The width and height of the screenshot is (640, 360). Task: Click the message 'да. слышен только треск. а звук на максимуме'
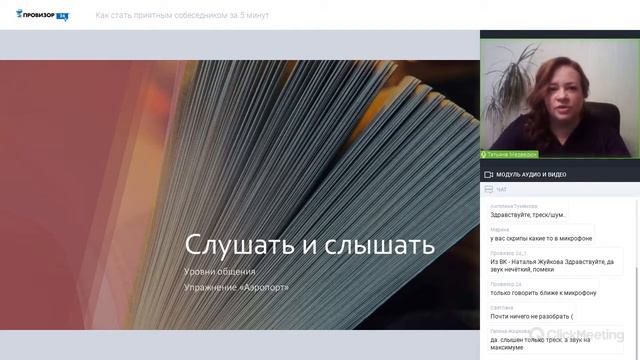click(540, 344)
